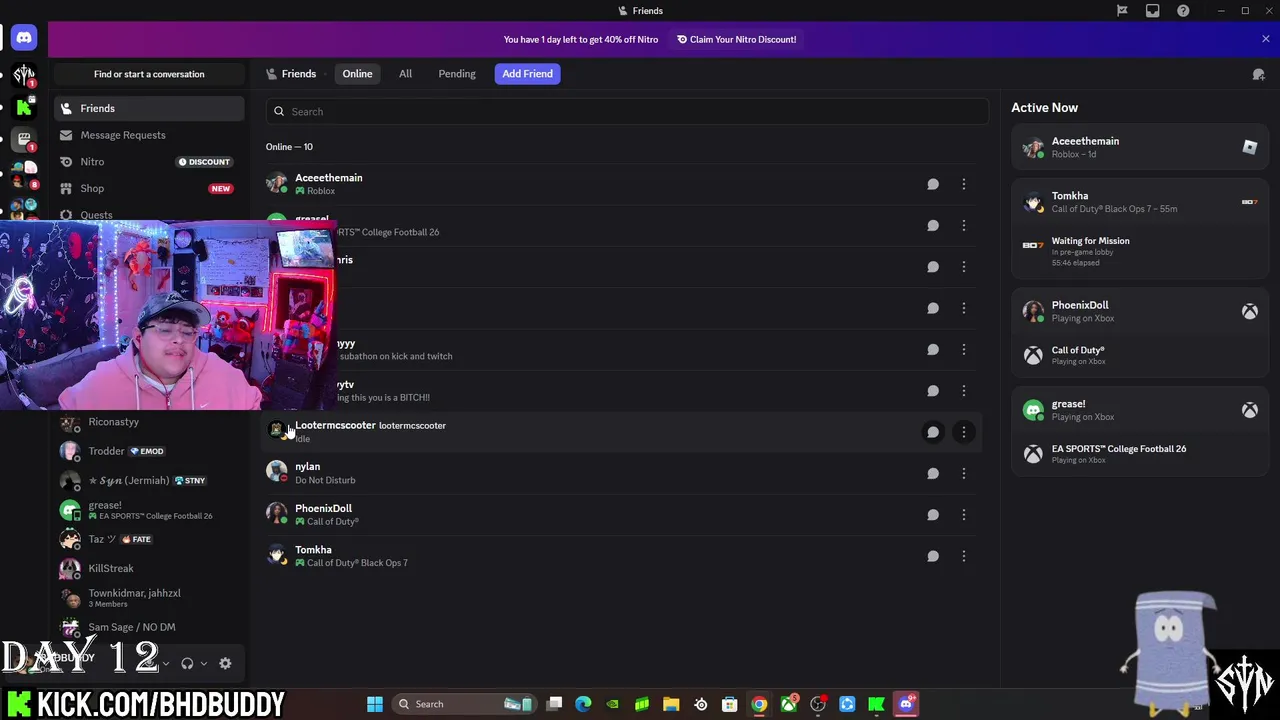Click nylan friend row avatar
This screenshot has height=720, width=1280.
[277, 472]
